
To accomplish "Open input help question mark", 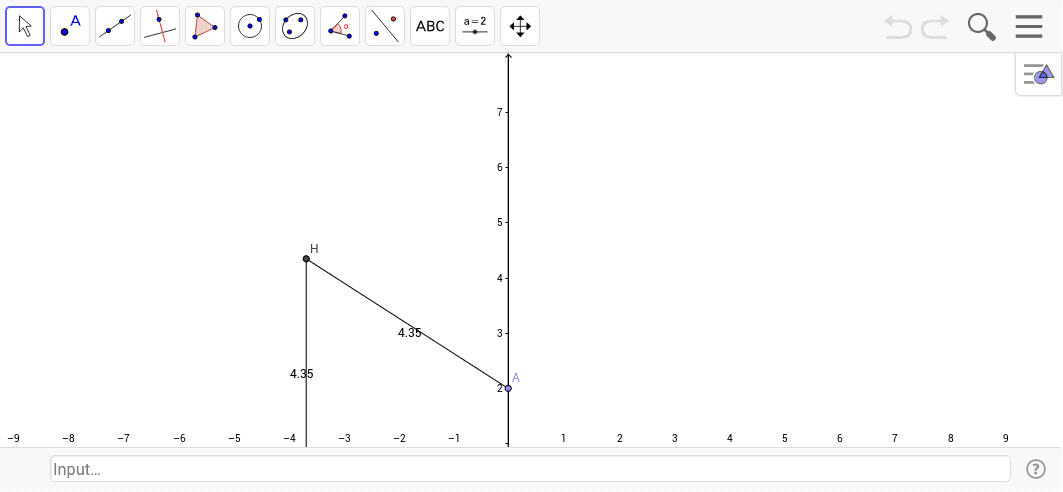I will (x=1035, y=469).
